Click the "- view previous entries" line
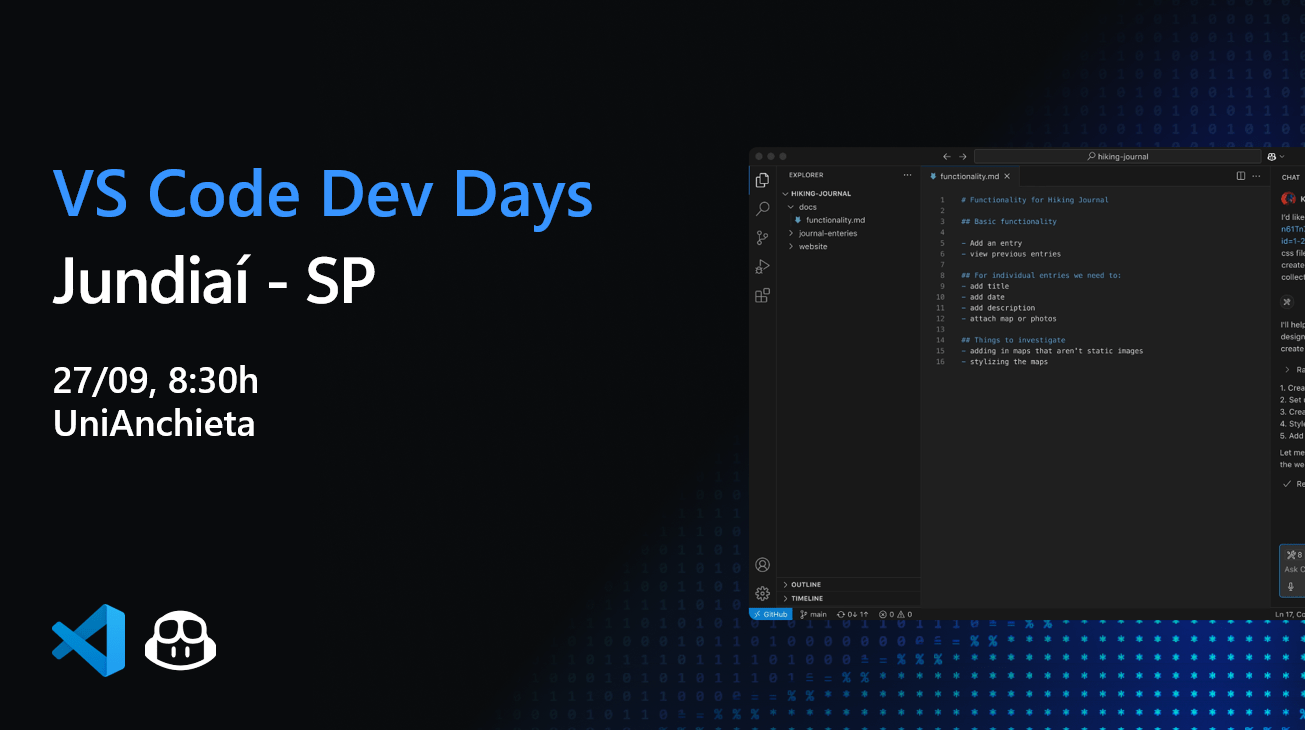Viewport: 1305px width, 730px height. point(1011,254)
